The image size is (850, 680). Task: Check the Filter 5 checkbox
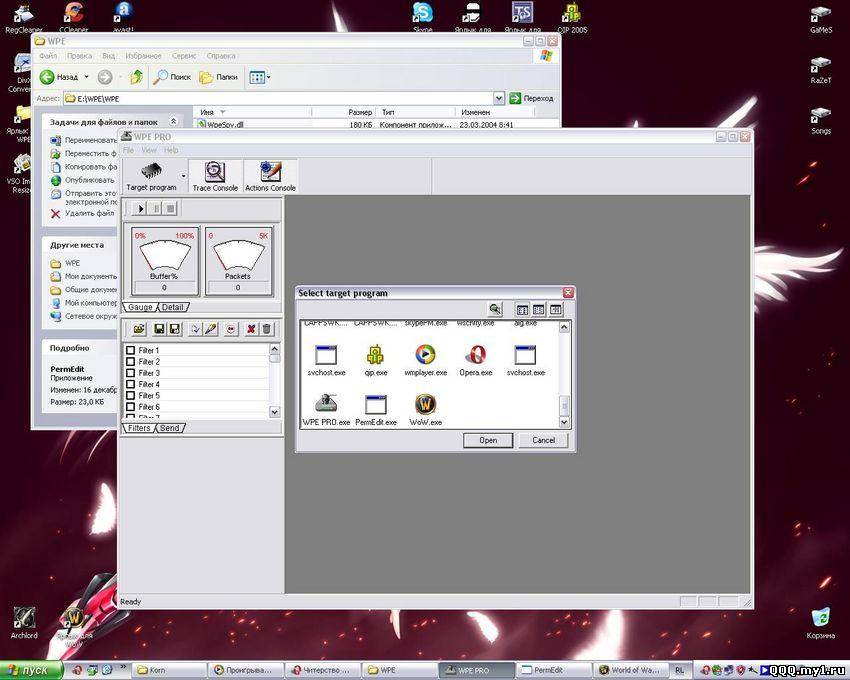[x=131, y=396]
